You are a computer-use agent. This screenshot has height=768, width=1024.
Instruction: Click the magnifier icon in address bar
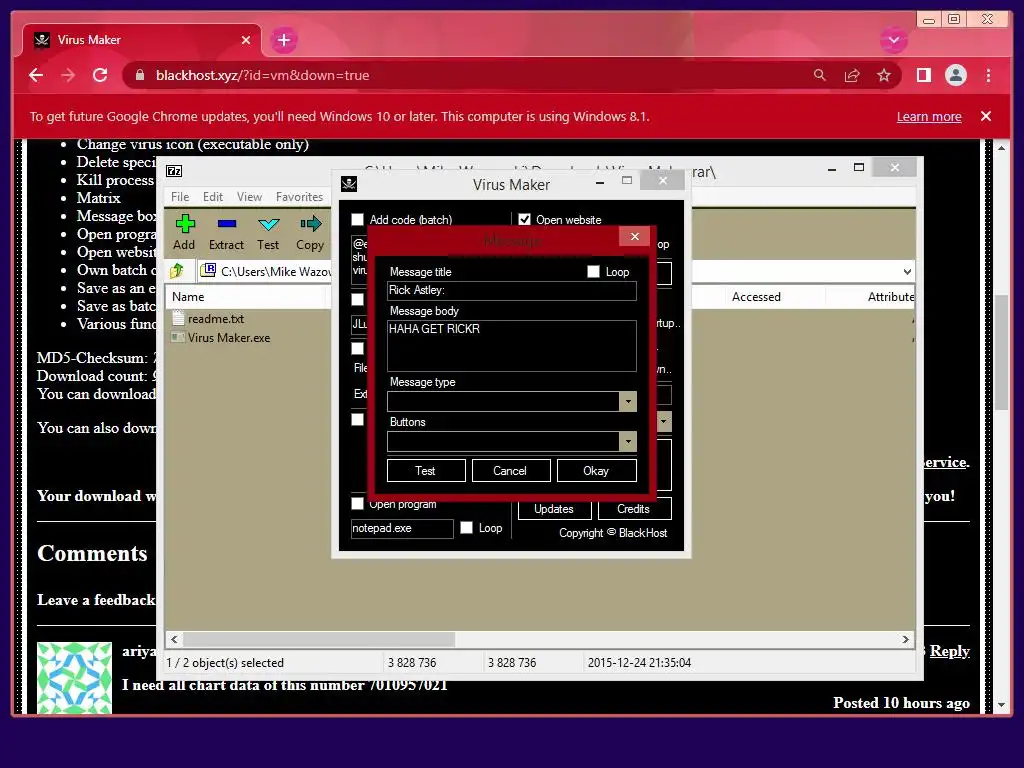pos(820,75)
